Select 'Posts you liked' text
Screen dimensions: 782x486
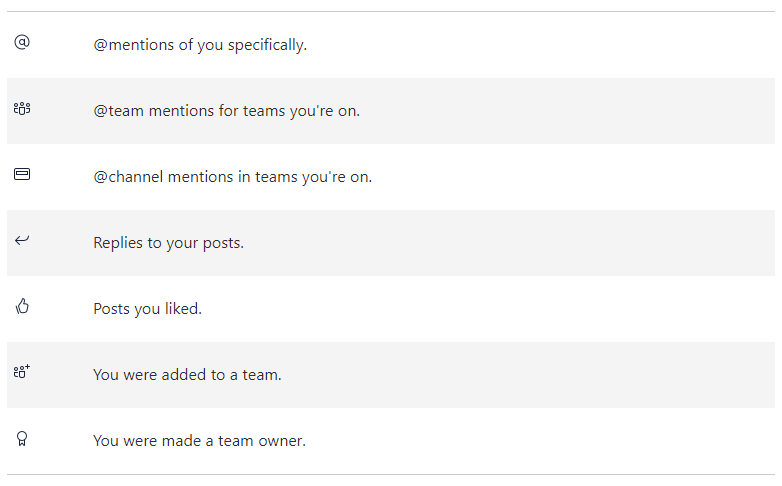148,309
